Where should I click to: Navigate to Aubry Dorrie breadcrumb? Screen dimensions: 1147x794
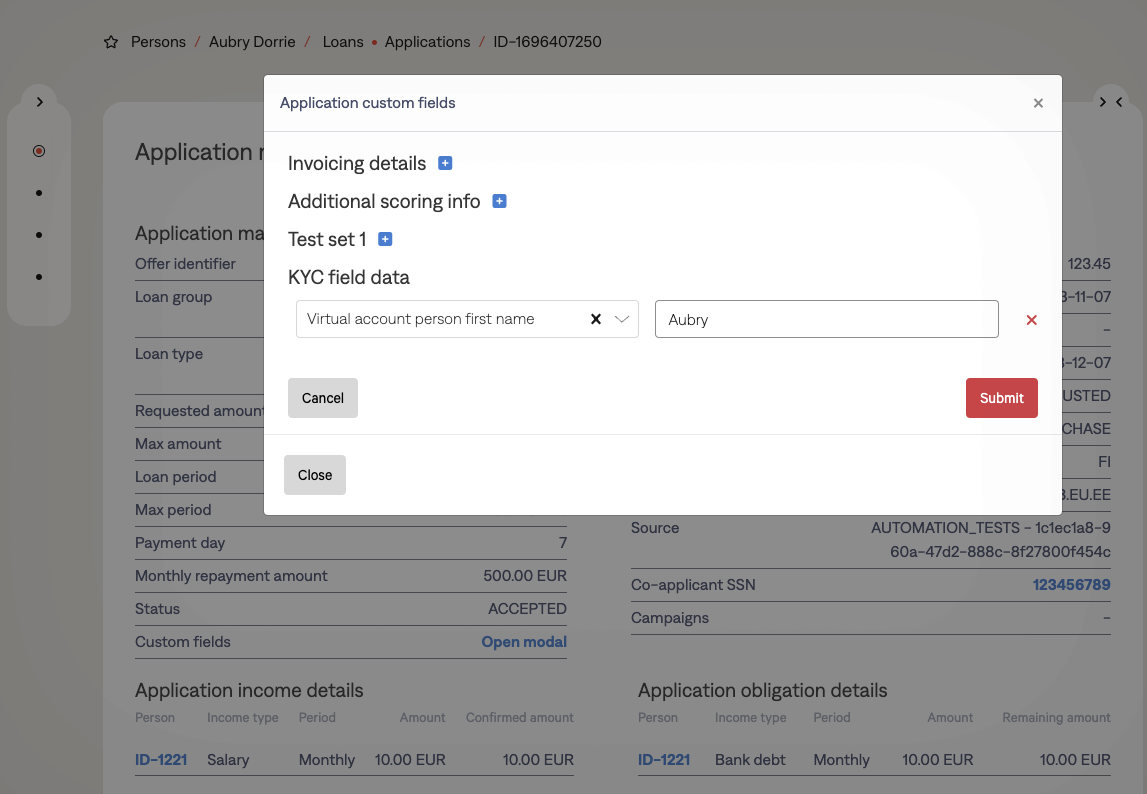[x=252, y=42]
